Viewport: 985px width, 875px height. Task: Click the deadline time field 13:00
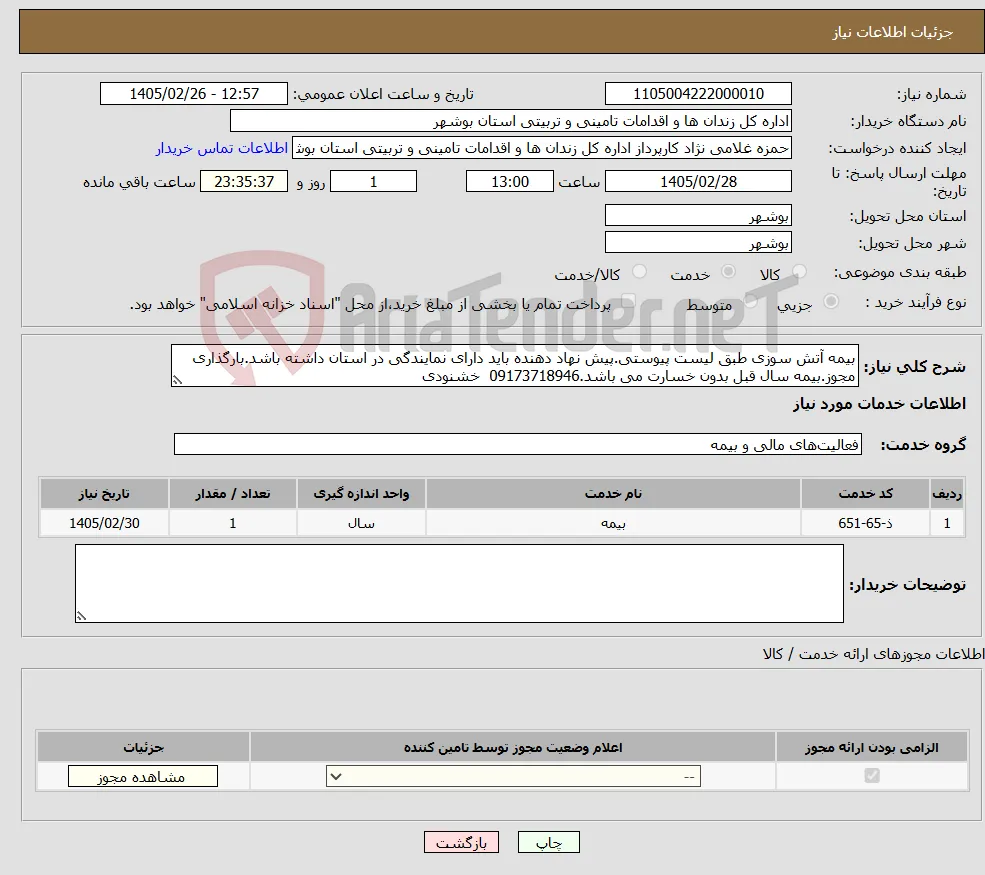tap(509, 182)
